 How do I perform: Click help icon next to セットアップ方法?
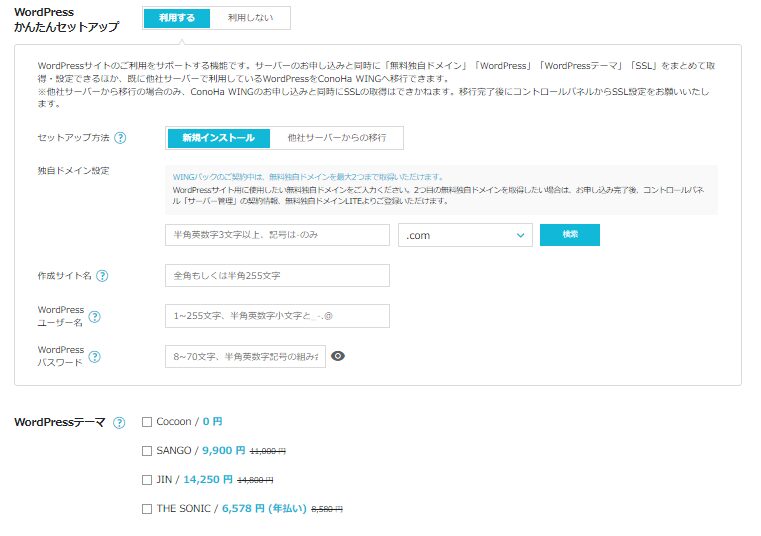click(120, 138)
